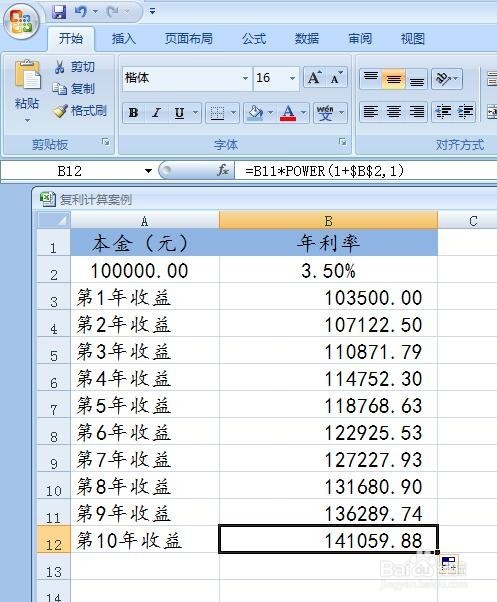Click the Copy (复制) button

[74, 89]
